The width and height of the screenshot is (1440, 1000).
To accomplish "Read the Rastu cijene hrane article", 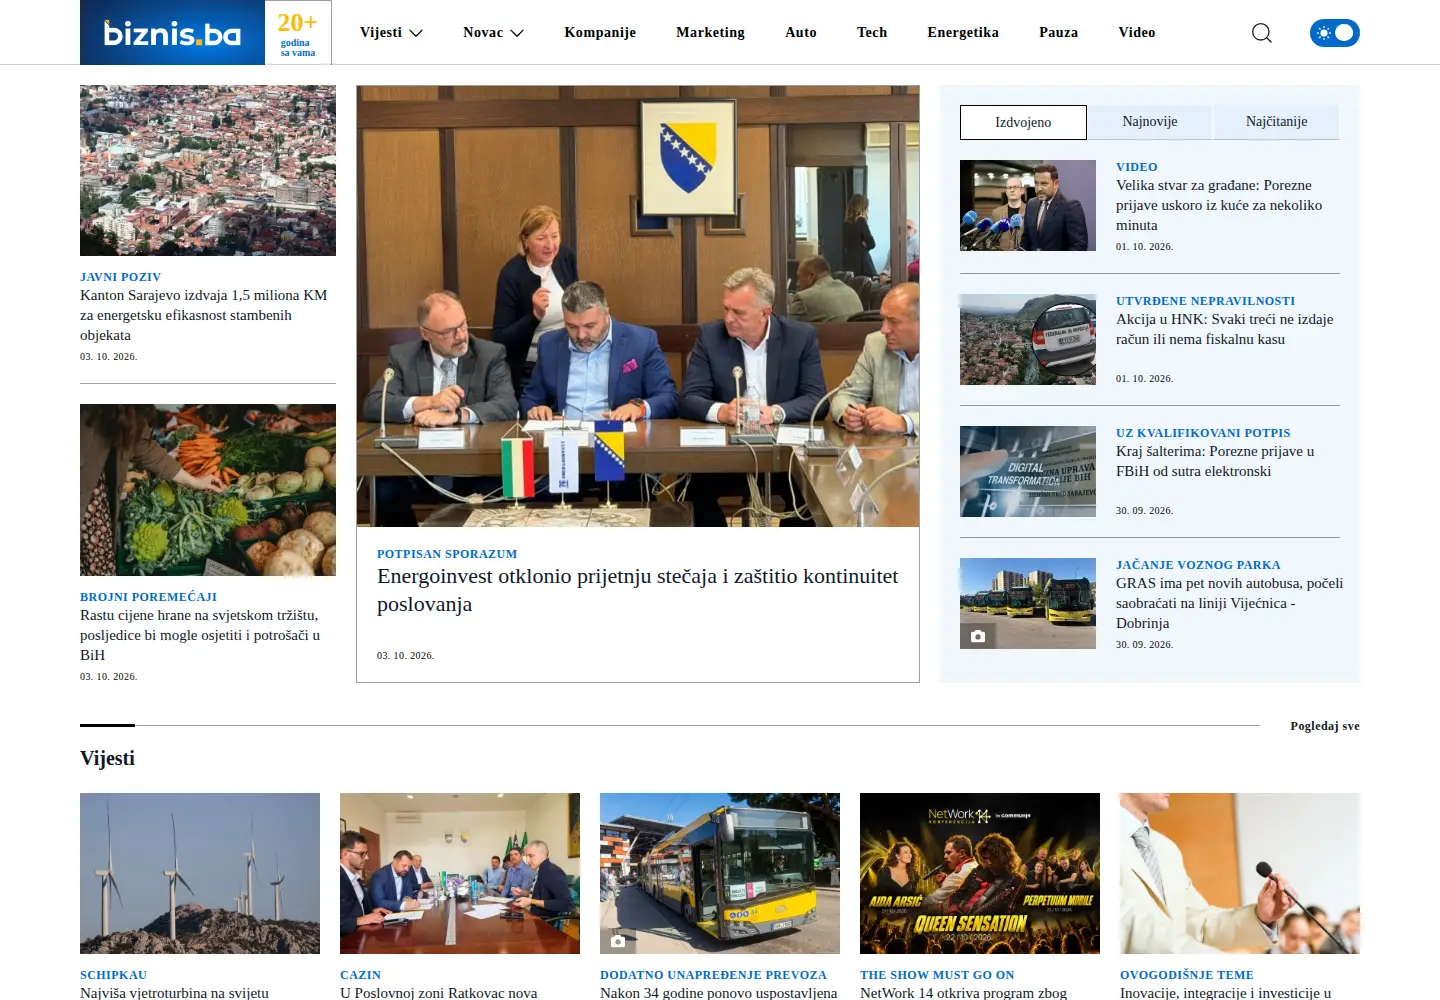I will pos(200,635).
